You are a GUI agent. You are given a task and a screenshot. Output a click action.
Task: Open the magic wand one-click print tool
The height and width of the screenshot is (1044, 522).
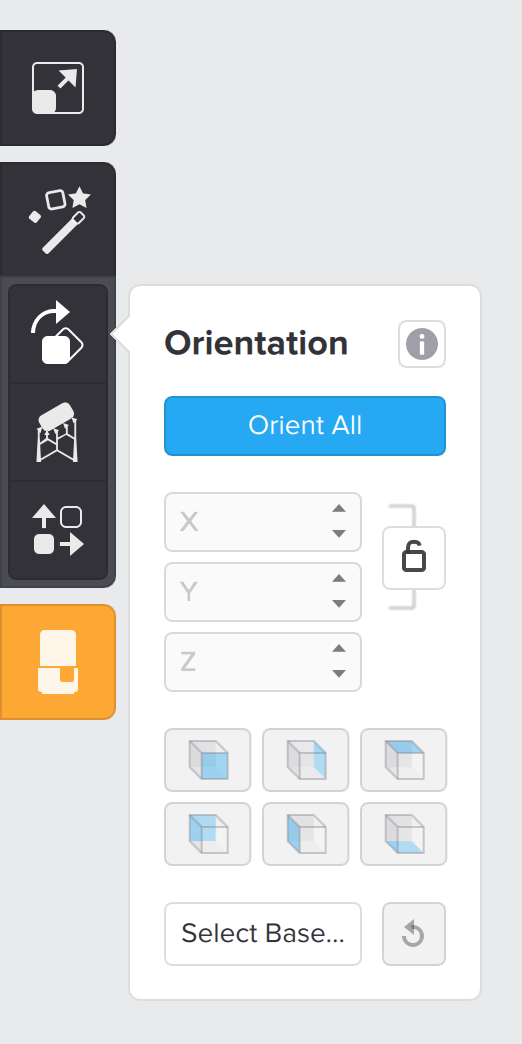point(58,220)
